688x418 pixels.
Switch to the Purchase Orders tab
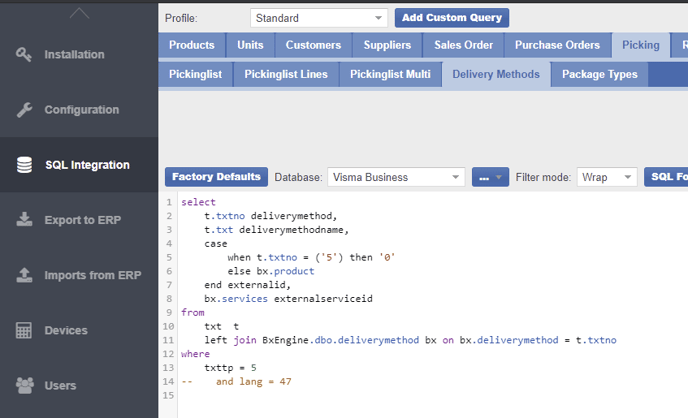coord(557,45)
